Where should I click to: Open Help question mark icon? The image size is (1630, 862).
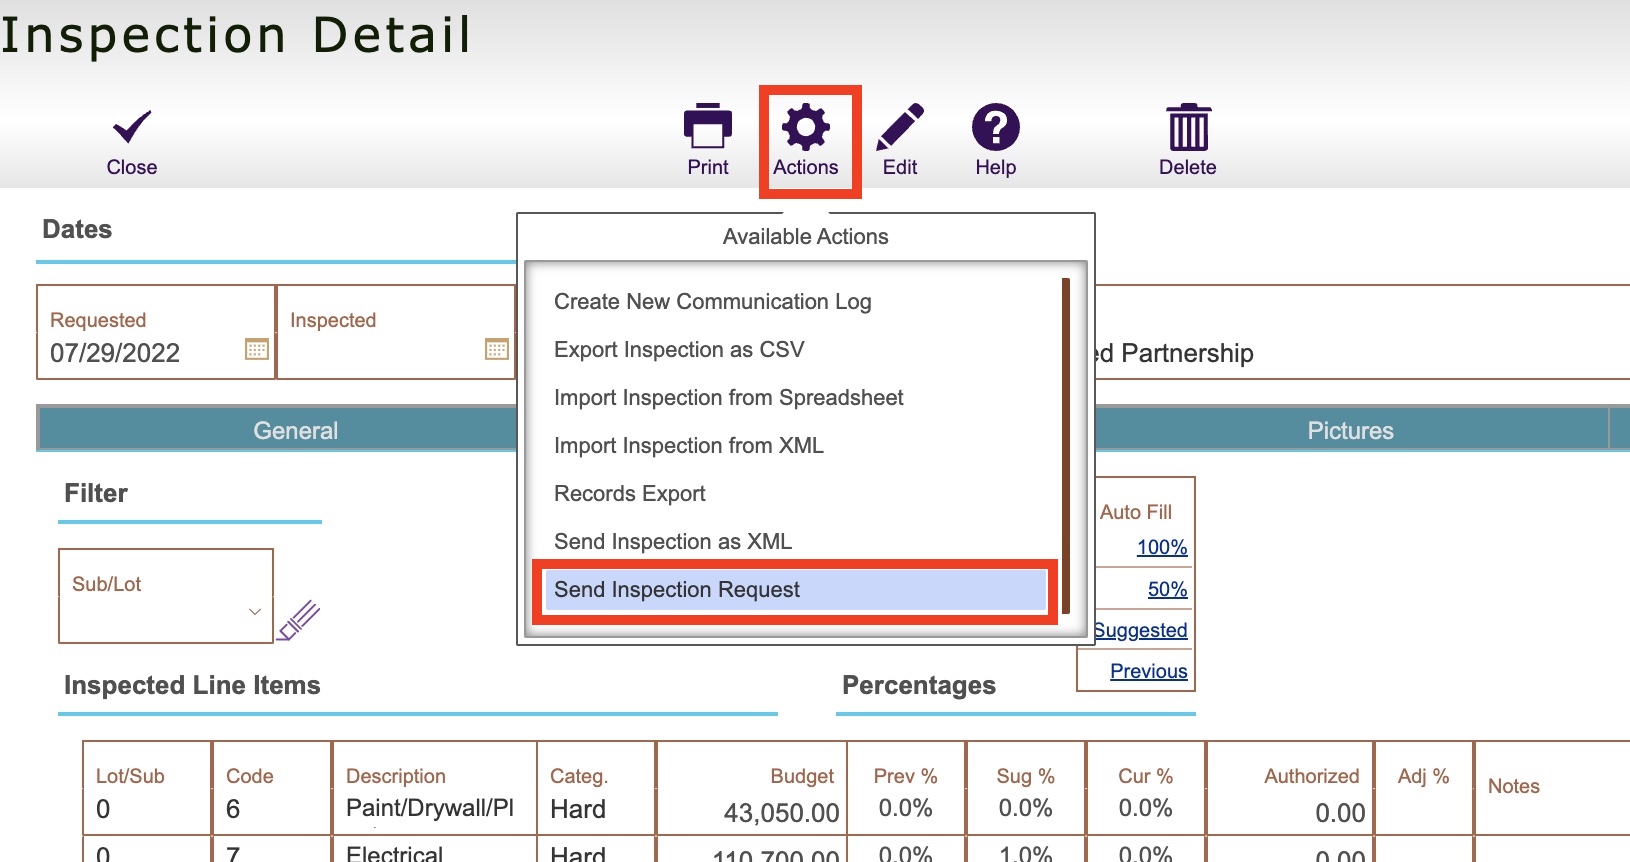click(x=995, y=127)
